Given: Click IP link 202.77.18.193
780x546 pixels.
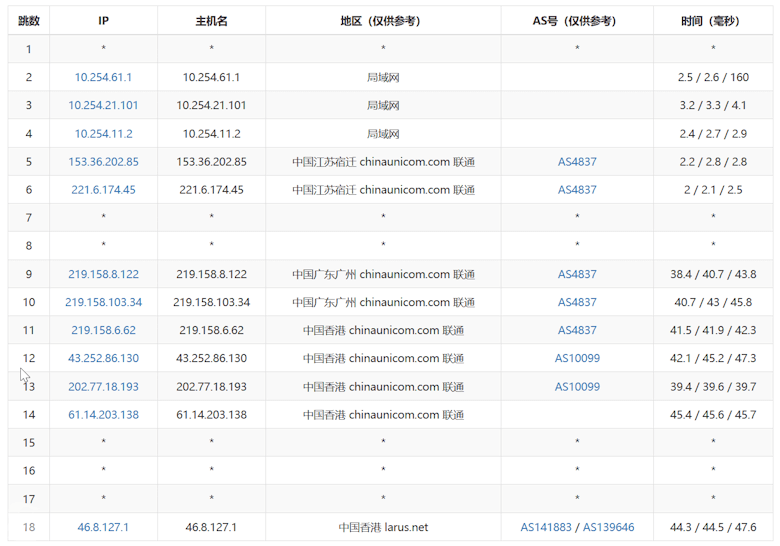Looking at the screenshot, I should click(x=103, y=386).
